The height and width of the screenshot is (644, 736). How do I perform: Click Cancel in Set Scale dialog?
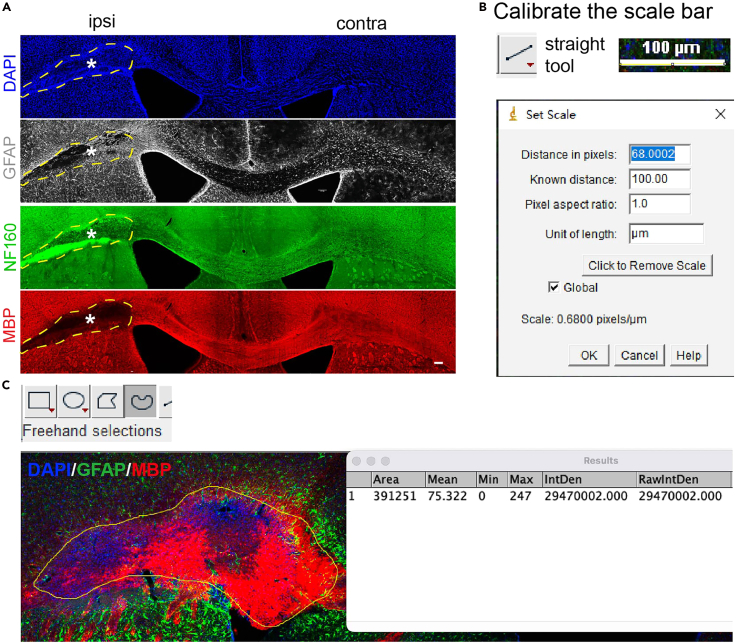point(639,355)
